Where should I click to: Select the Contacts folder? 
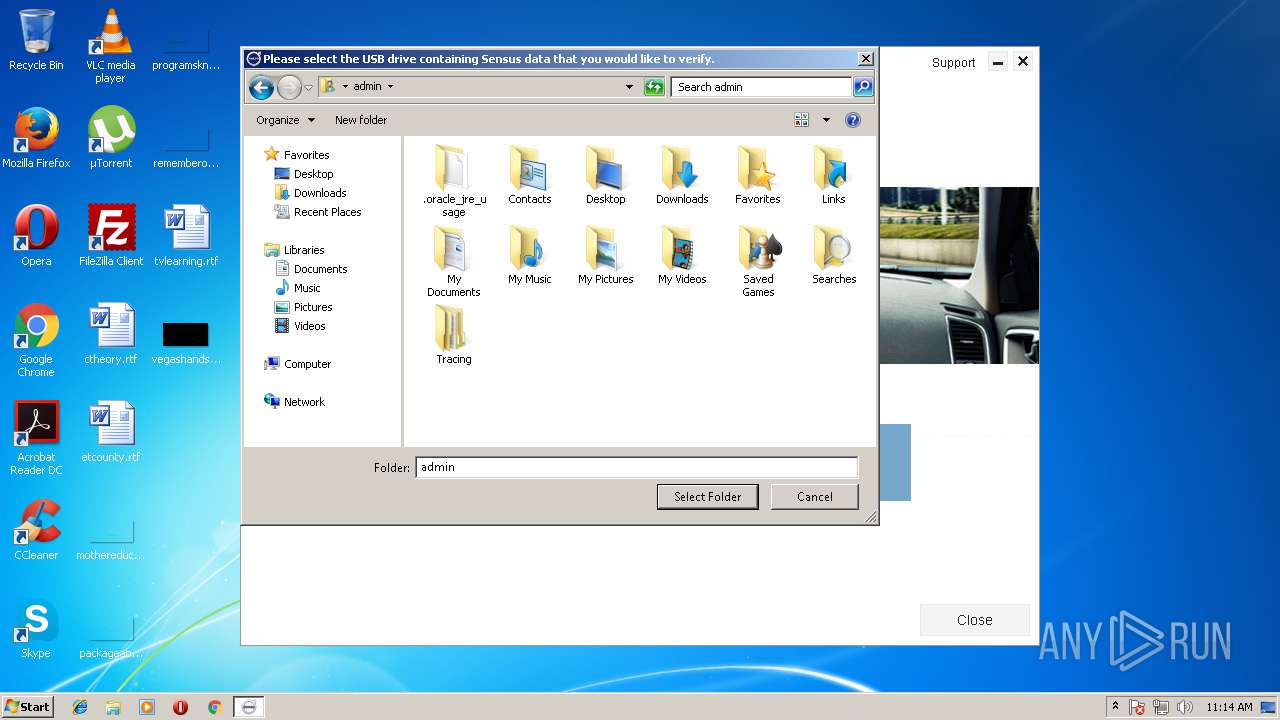point(530,175)
